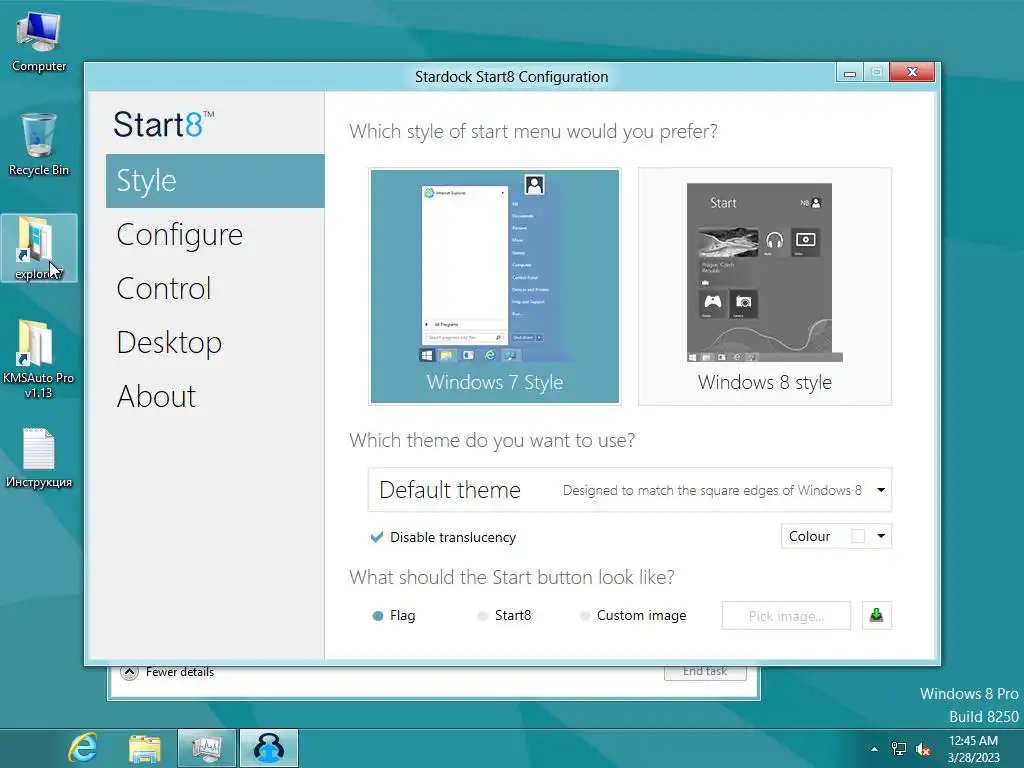This screenshot has width=1024, height=768.
Task: Open File Explorer from the taskbar
Action: 144,748
